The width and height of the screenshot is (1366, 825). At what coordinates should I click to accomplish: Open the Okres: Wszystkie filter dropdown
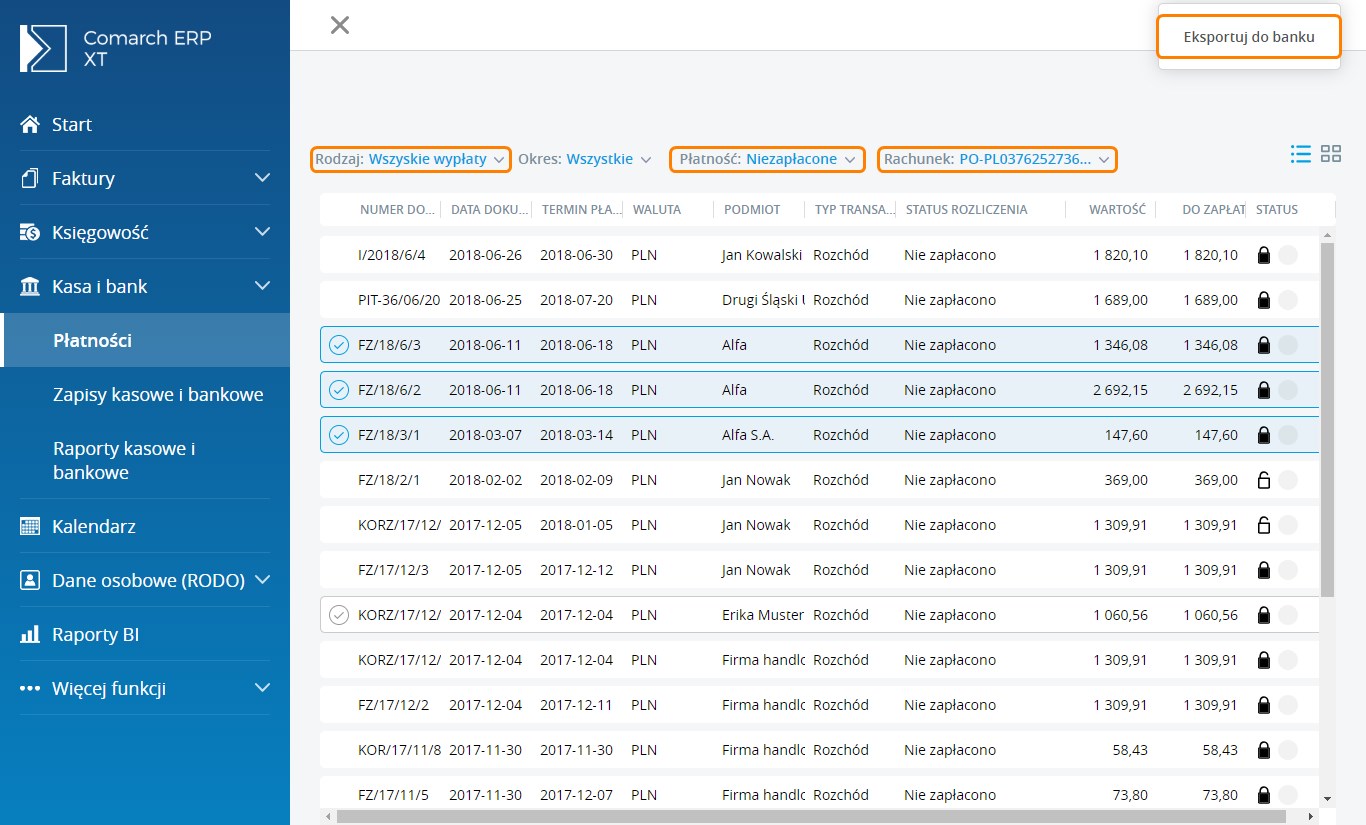coord(585,159)
